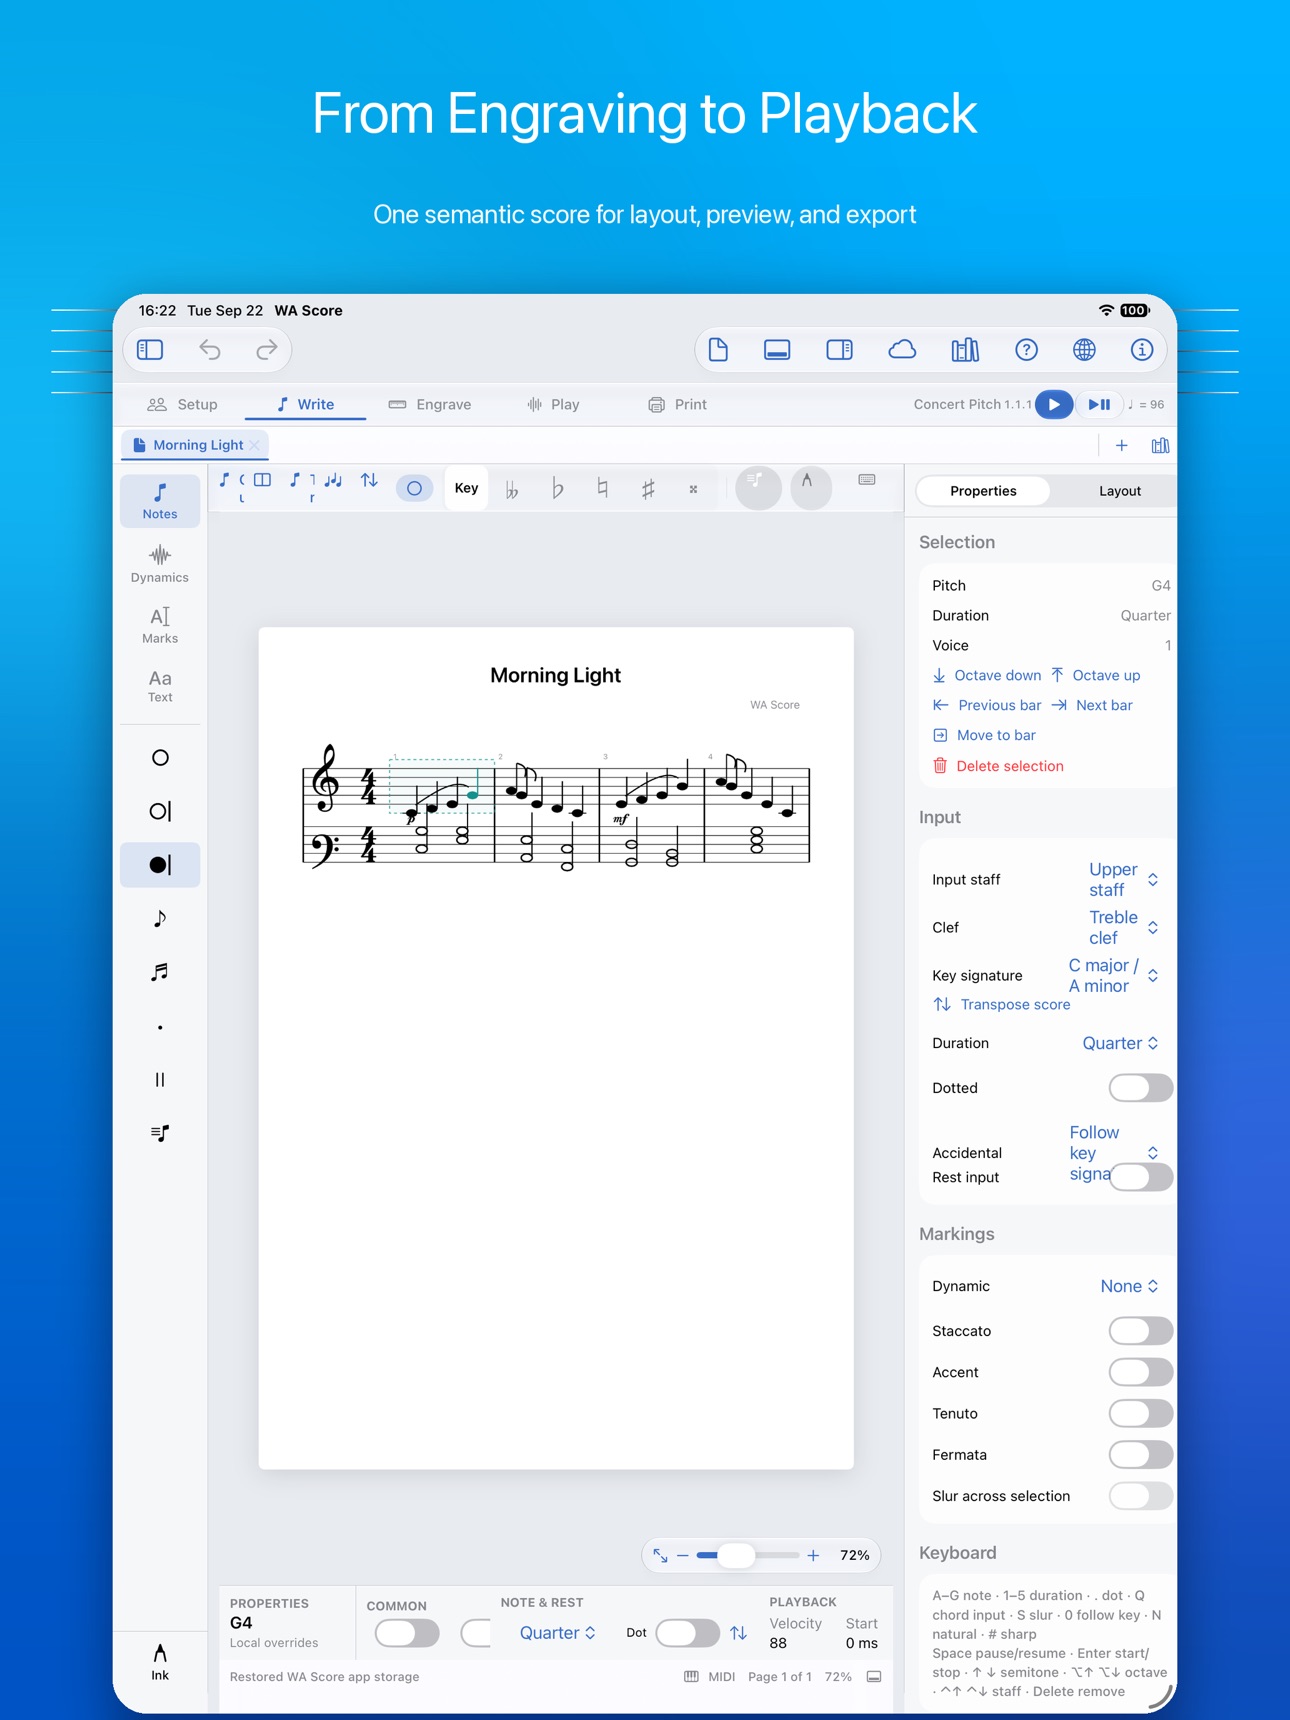Open the Ink tool
Screen dimensions: 1290x1720
[160, 1661]
